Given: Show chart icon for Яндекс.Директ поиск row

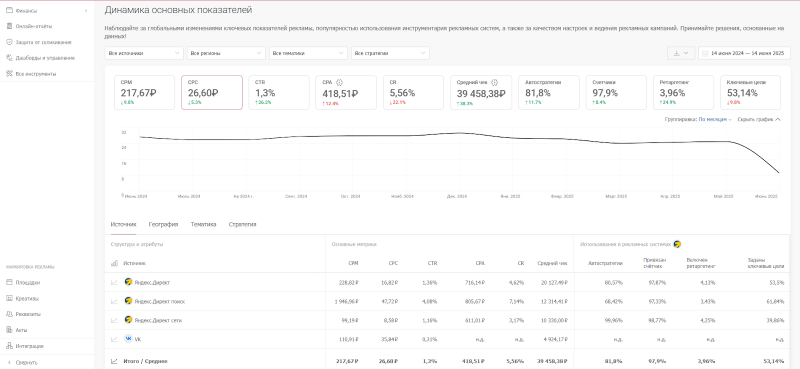Looking at the screenshot, I should click(114, 302).
